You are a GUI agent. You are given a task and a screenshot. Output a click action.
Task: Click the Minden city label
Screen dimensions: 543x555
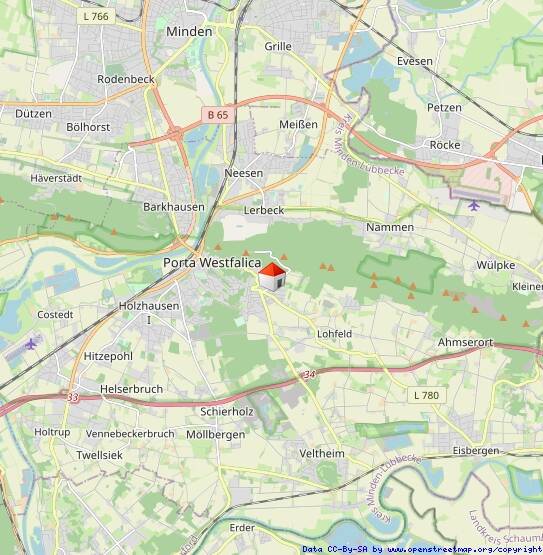189,32
